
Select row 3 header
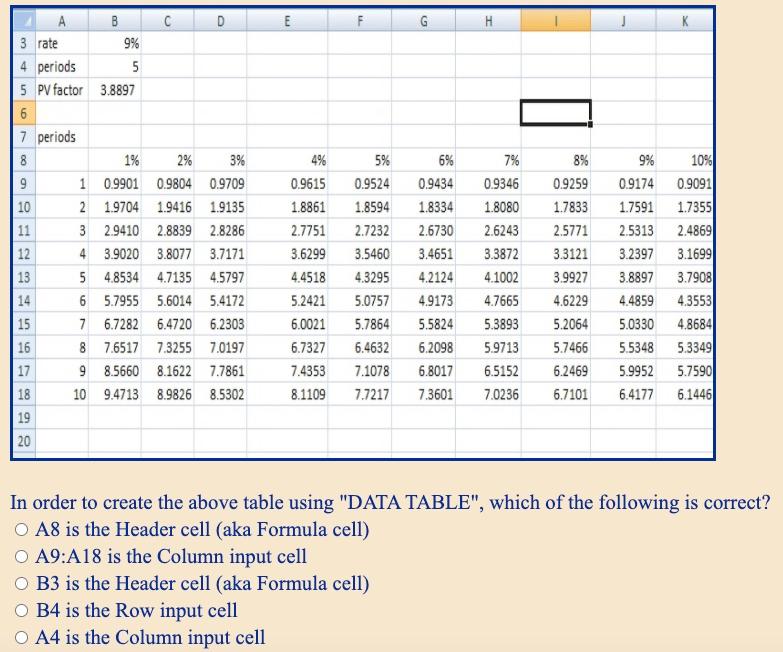23,43
